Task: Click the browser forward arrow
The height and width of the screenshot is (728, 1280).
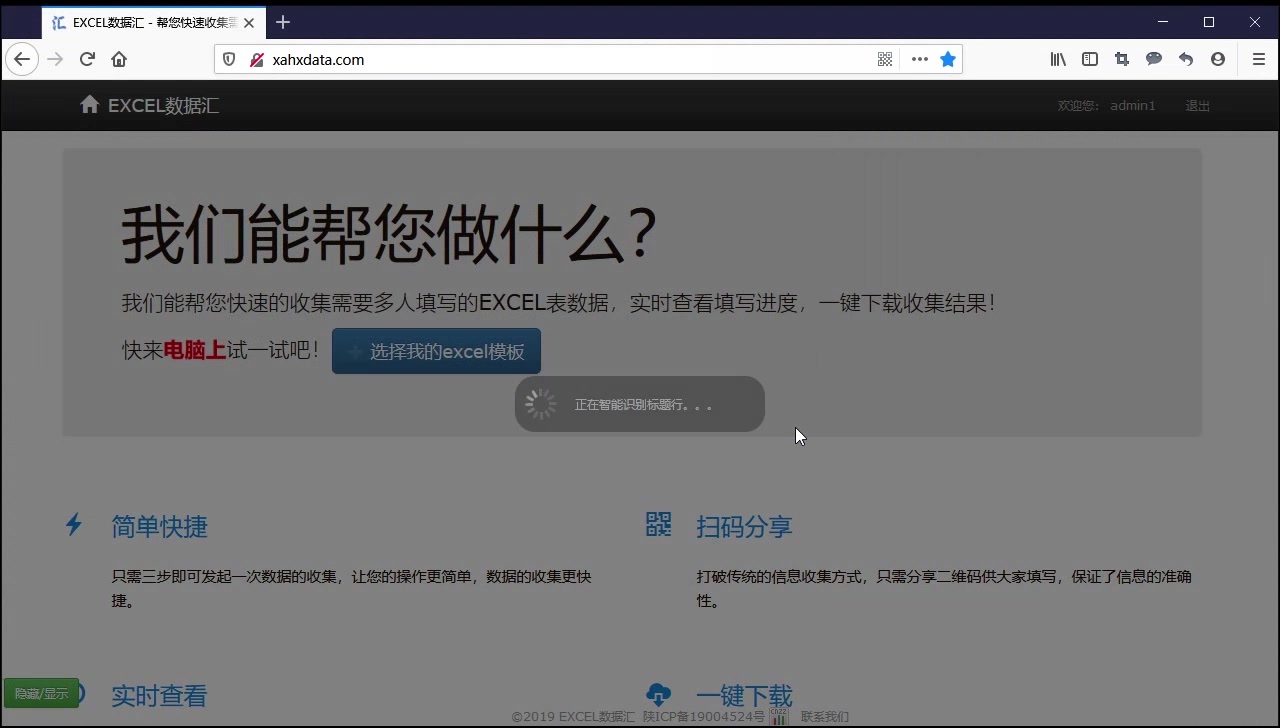Action: pos(55,59)
